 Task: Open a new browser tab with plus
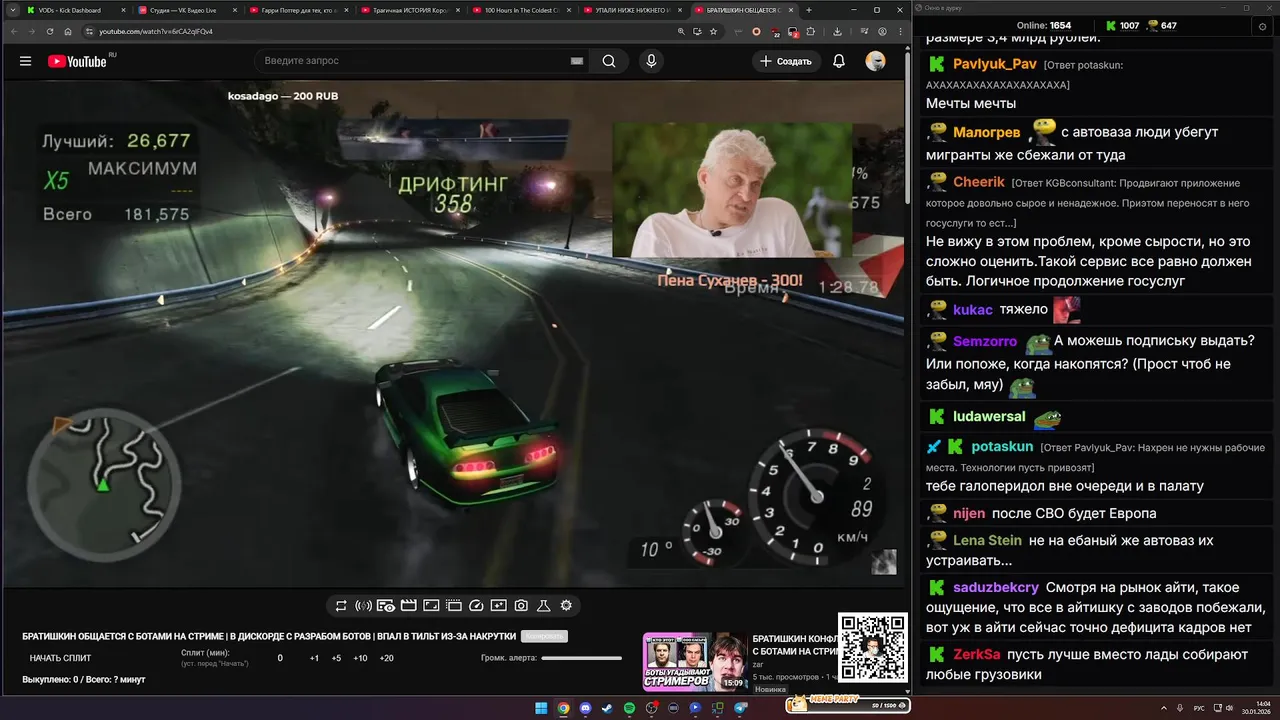tap(809, 10)
